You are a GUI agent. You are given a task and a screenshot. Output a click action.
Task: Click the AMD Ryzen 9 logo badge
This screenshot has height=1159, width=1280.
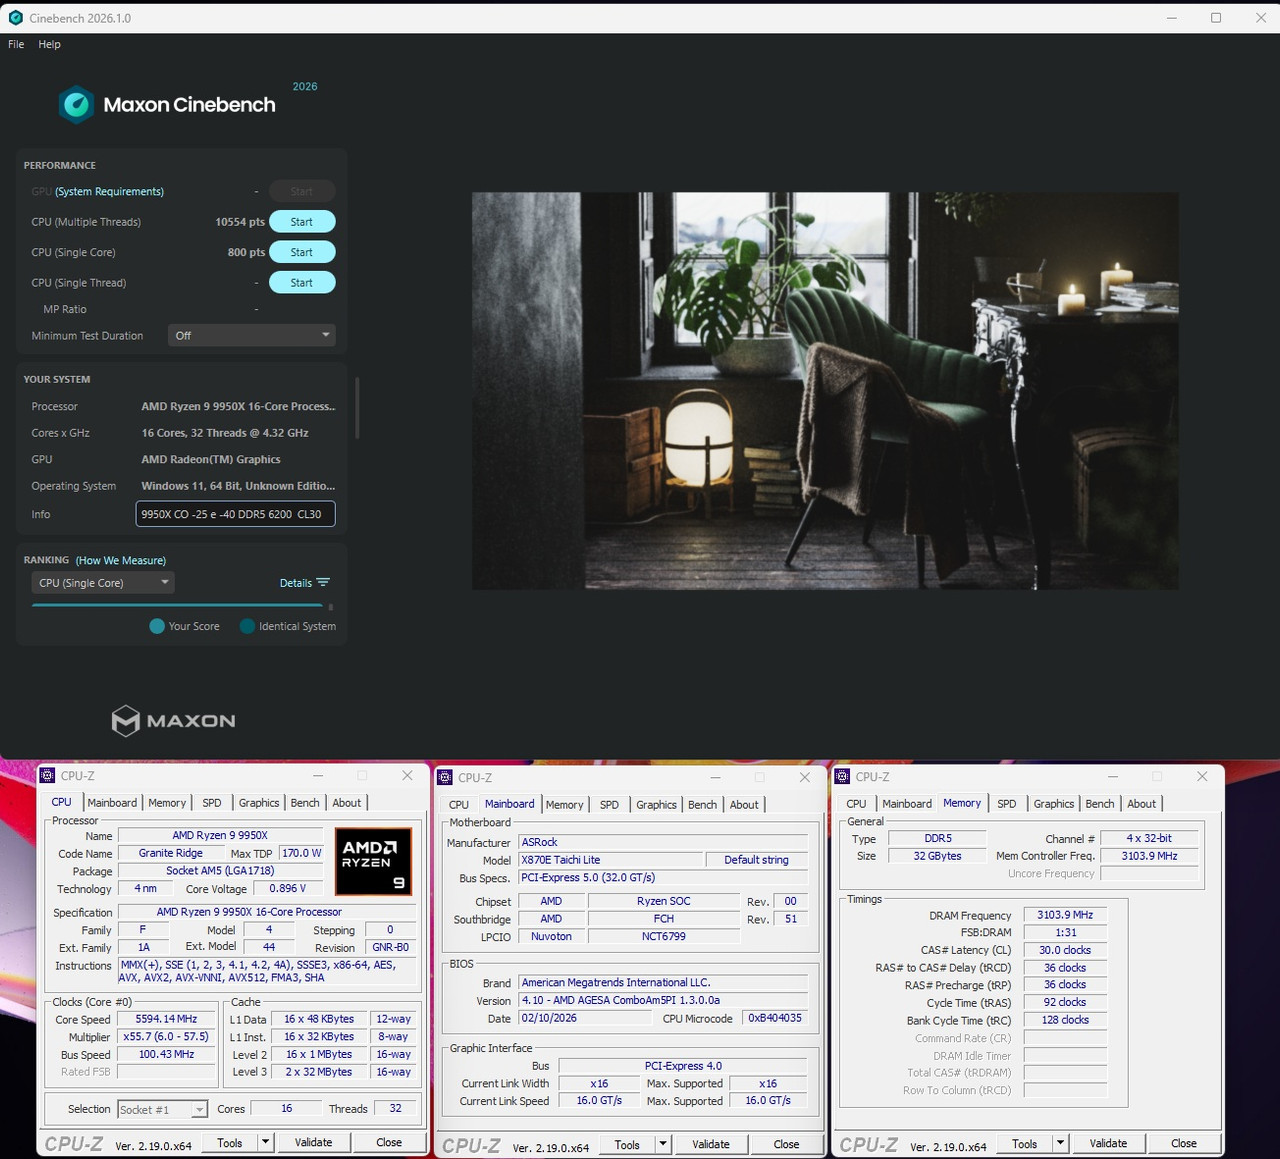pos(373,860)
